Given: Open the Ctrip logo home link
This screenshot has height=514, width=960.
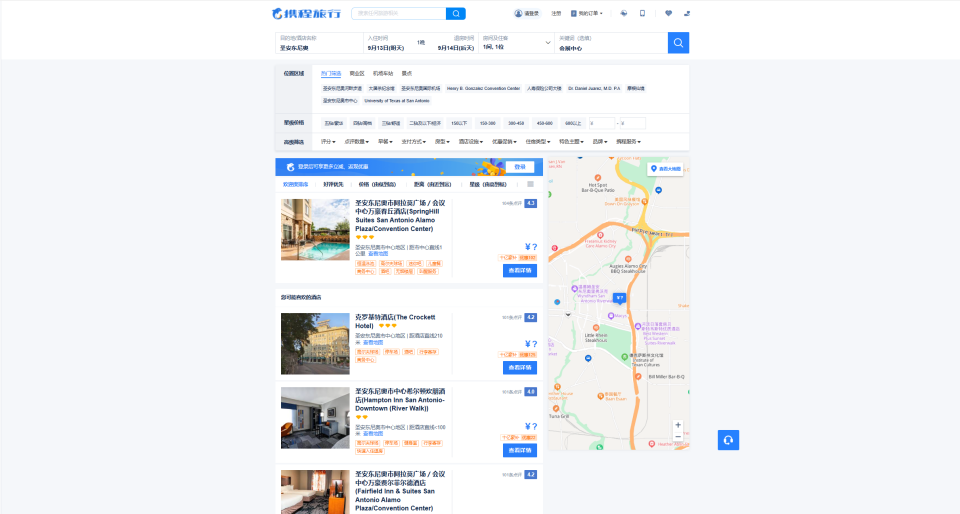Looking at the screenshot, I should point(306,13).
